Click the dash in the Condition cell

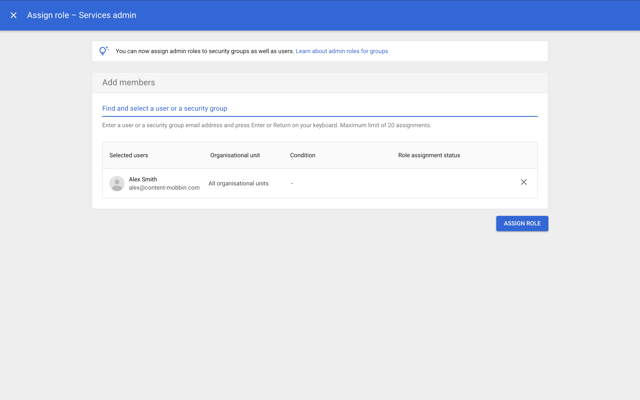291,184
